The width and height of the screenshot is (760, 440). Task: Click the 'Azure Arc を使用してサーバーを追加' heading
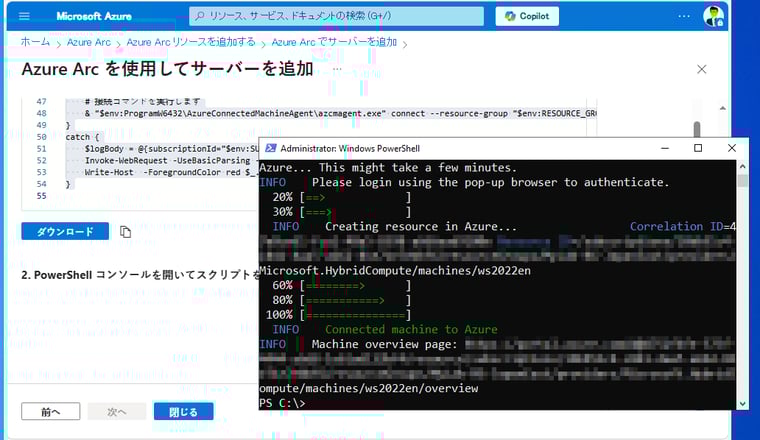(167, 69)
